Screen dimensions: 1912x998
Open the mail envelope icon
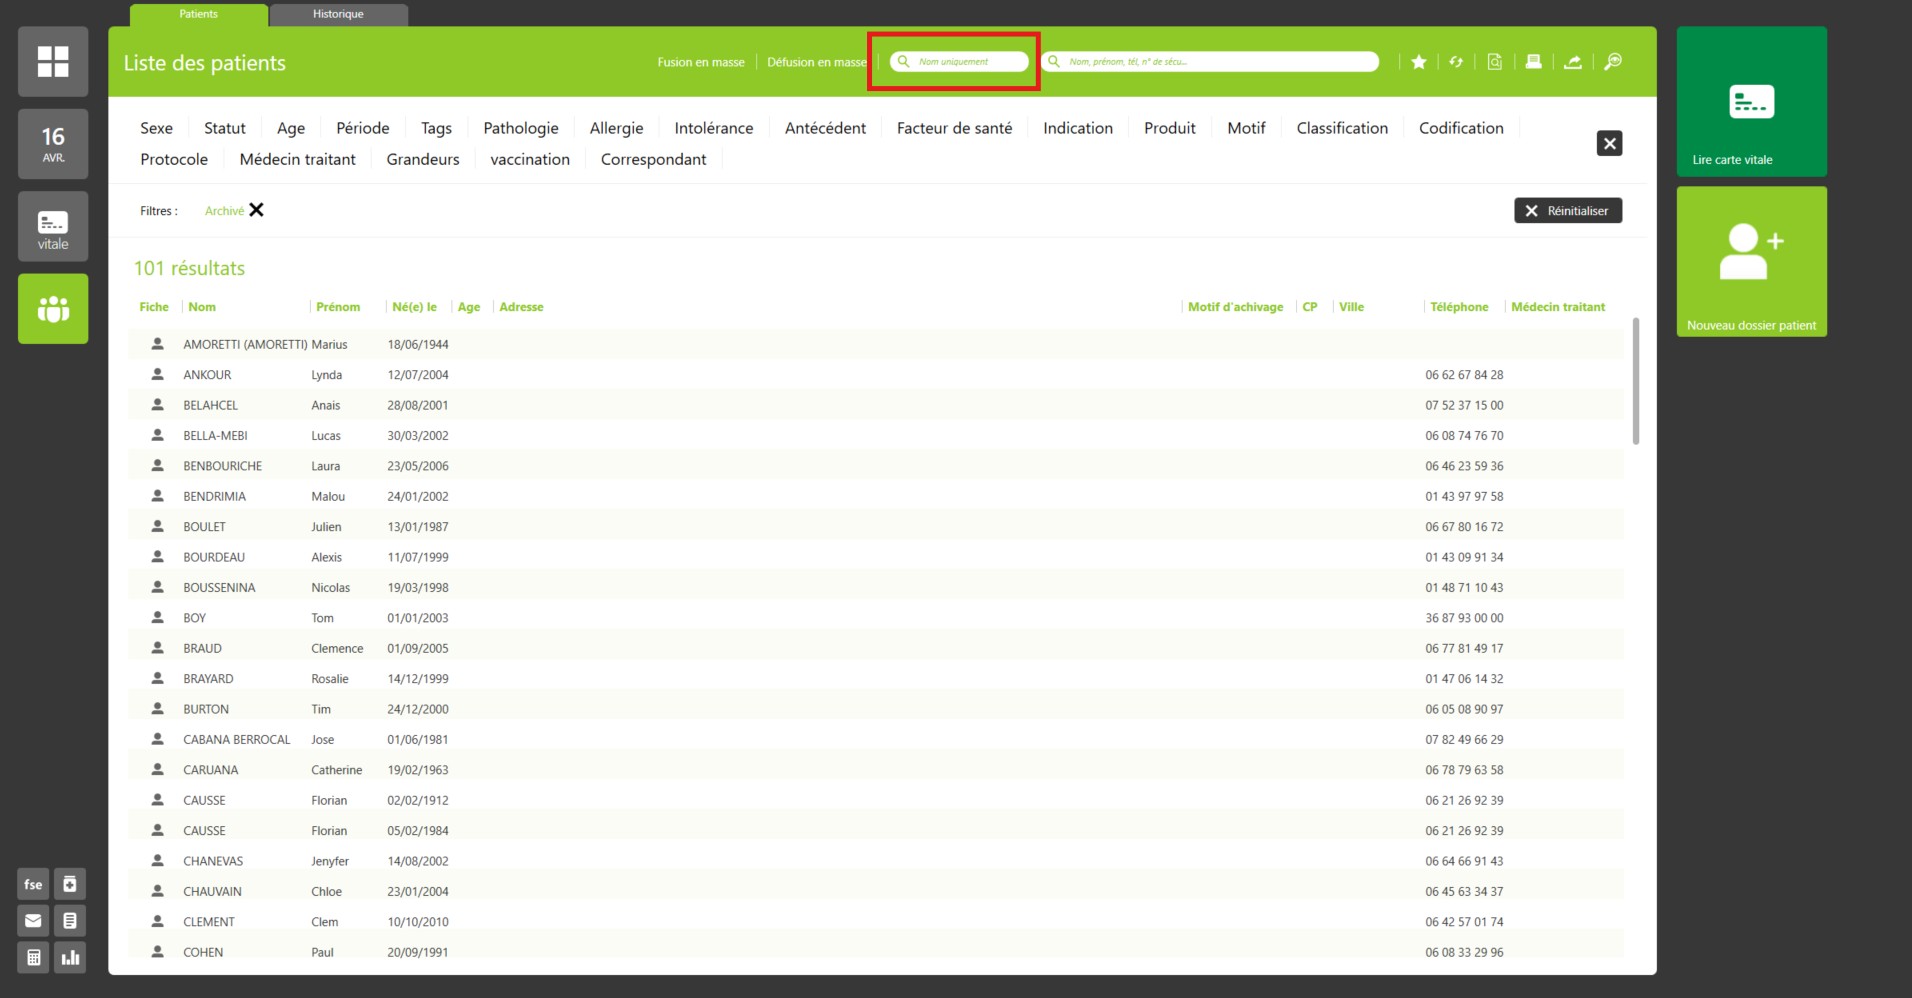tap(33, 921)
